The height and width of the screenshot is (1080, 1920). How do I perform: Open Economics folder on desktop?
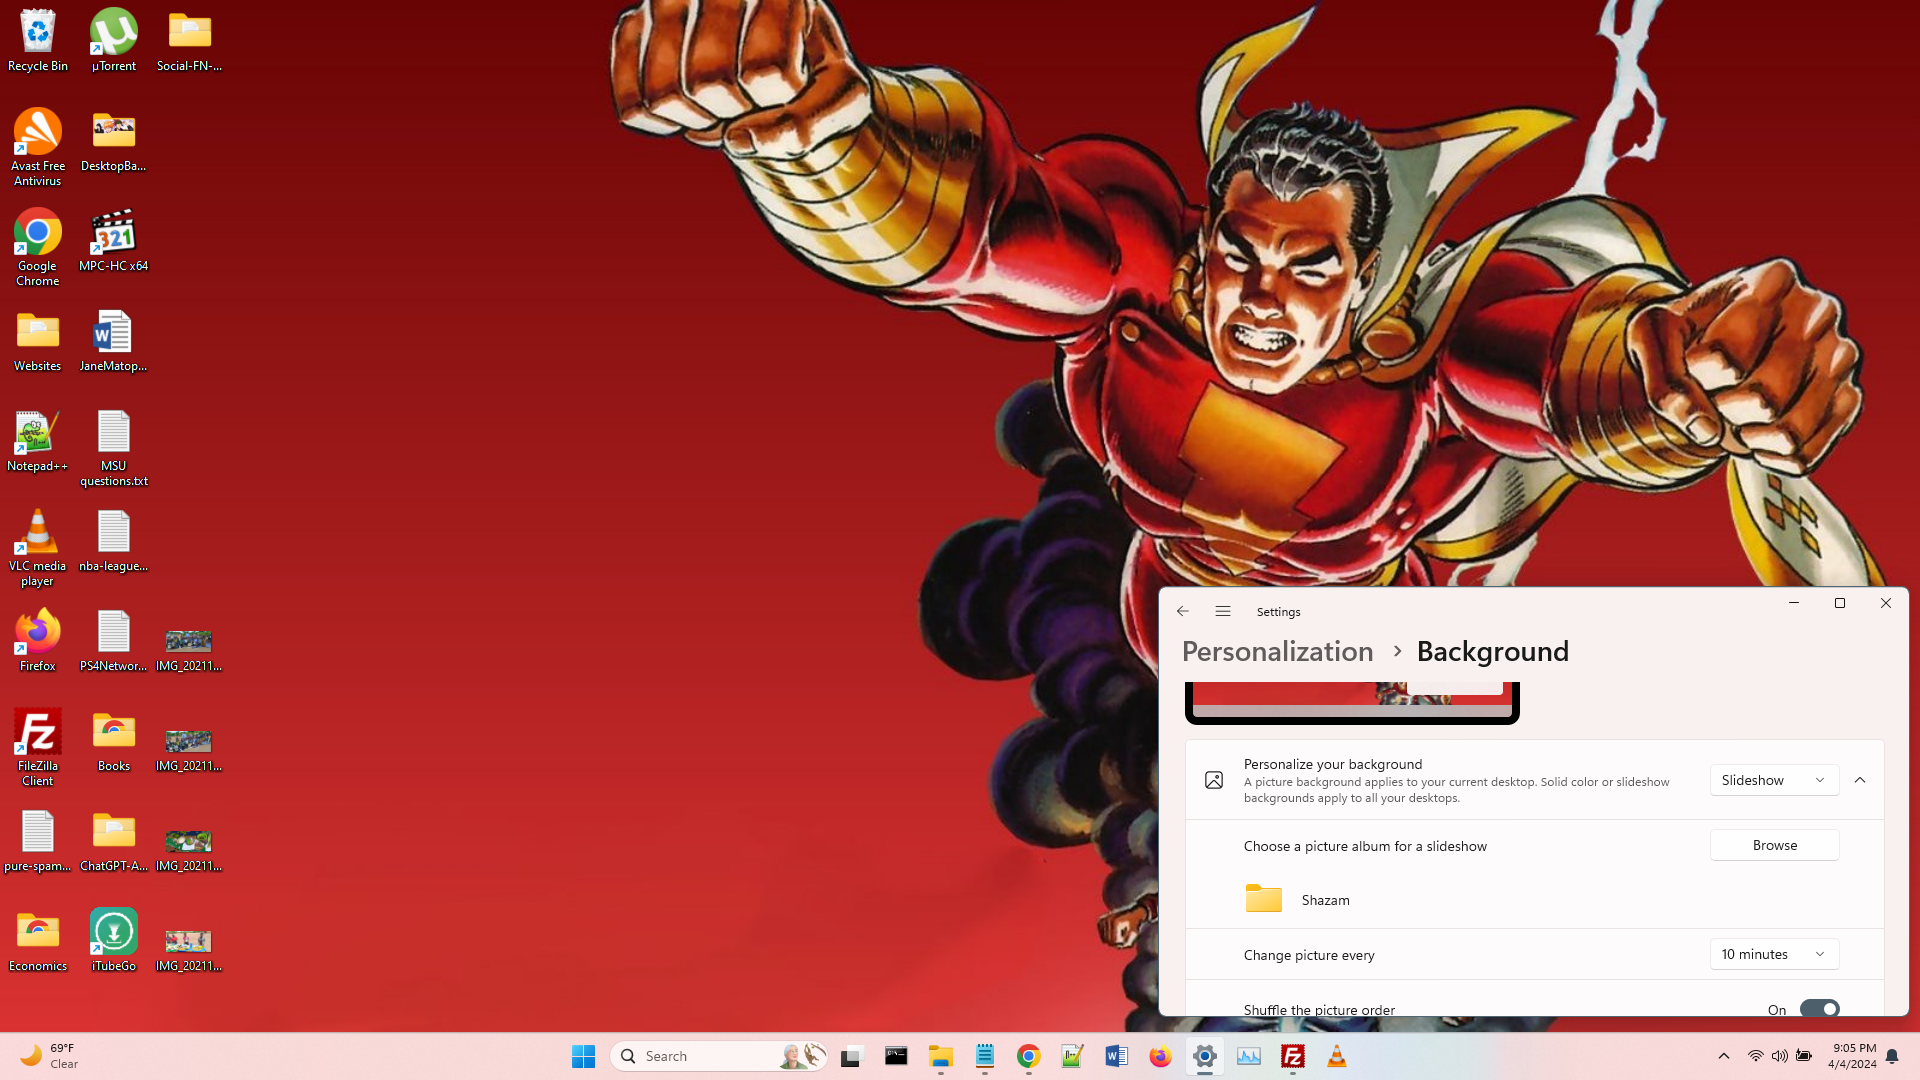coord(38,941)
